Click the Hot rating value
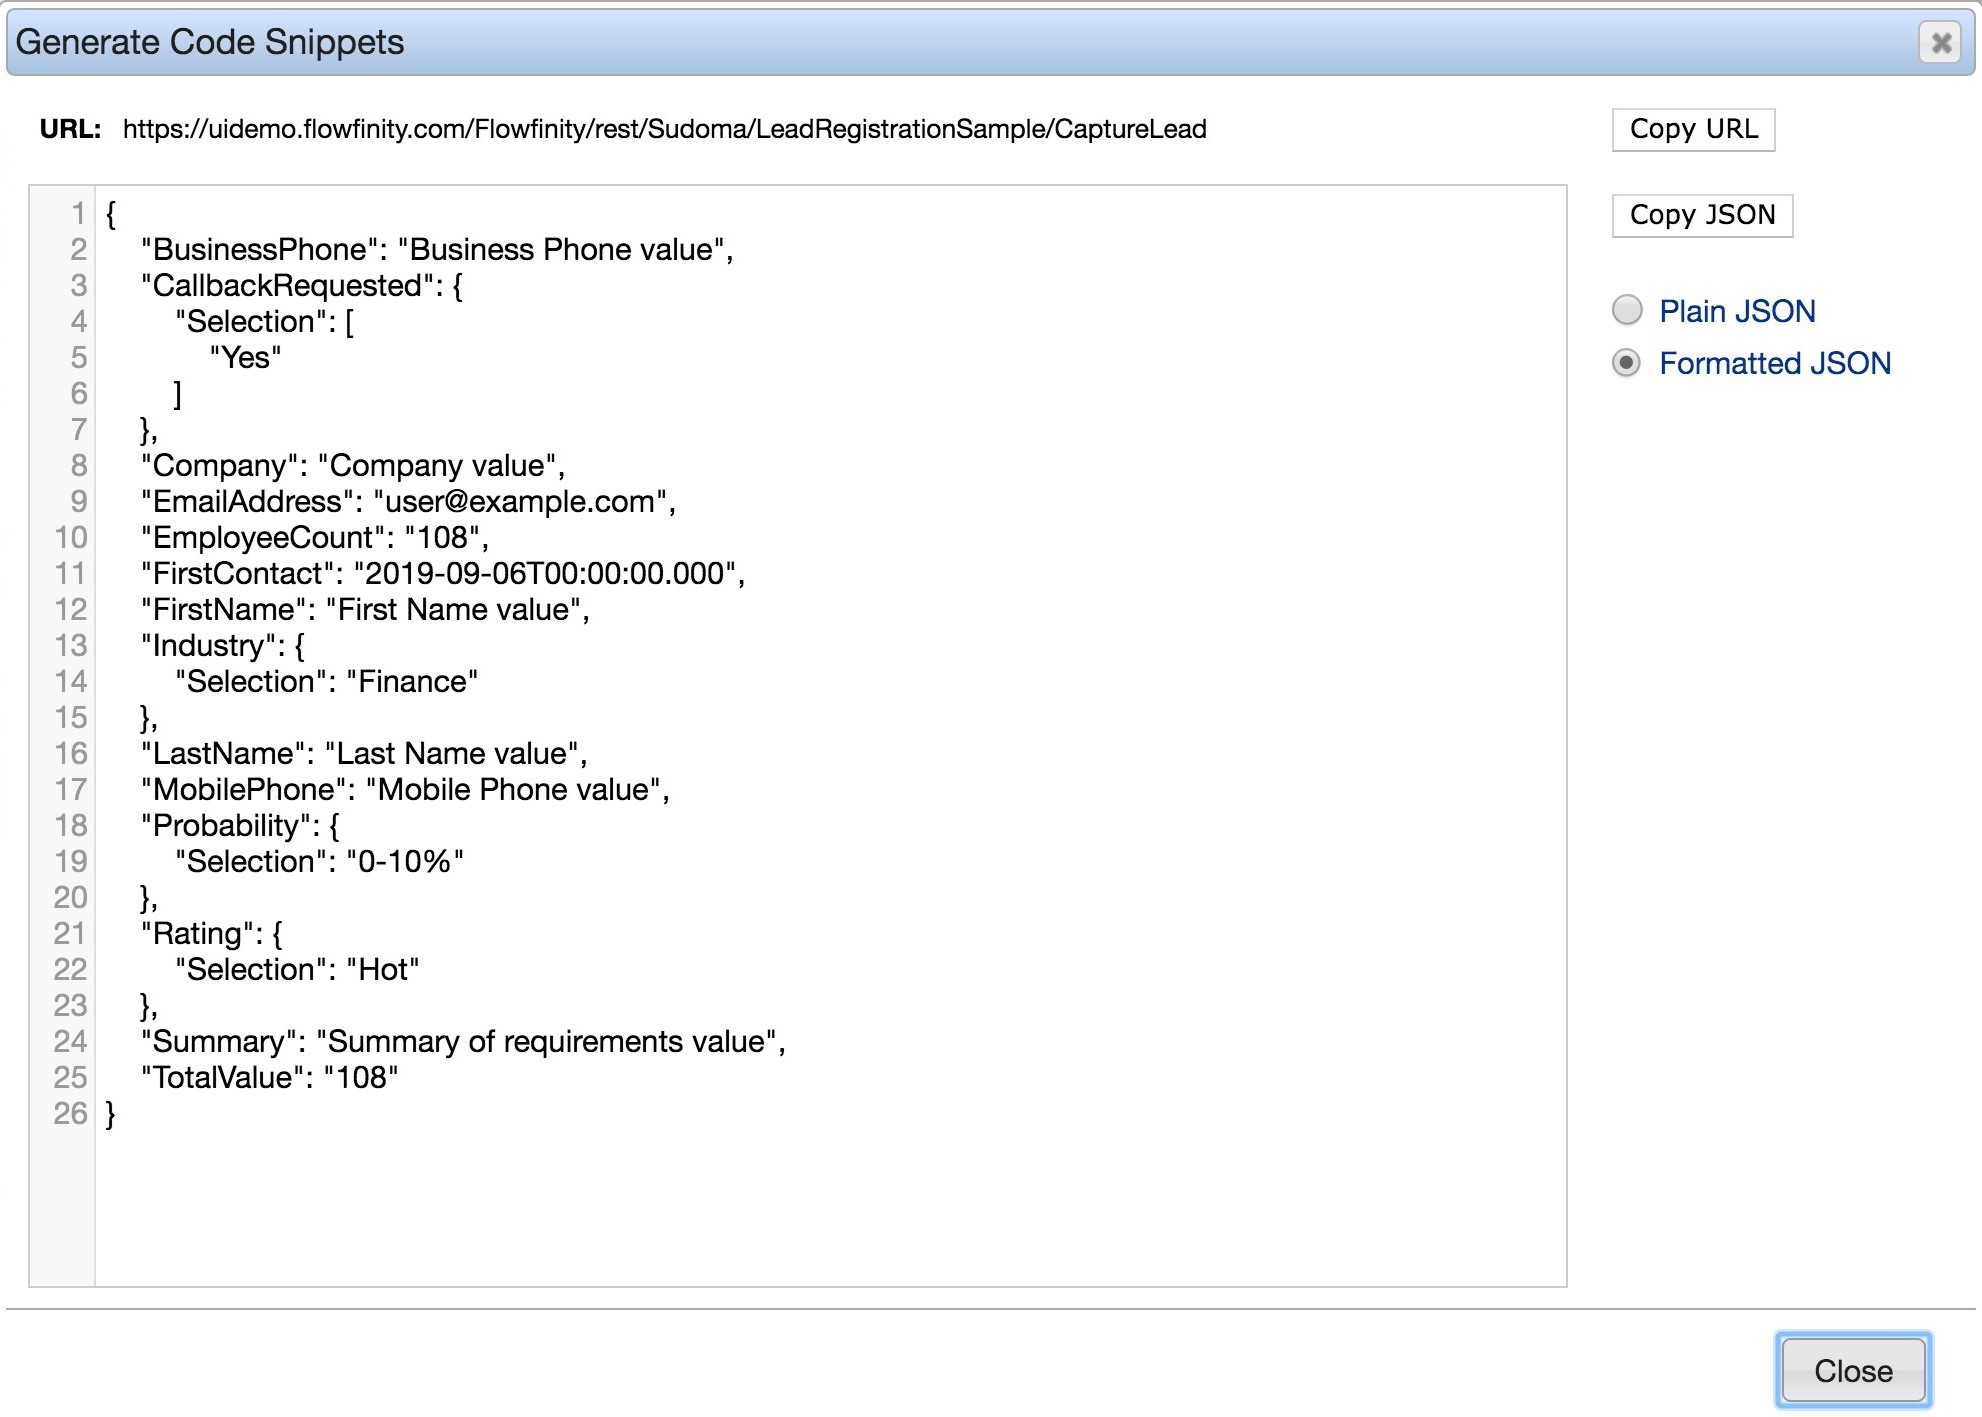This screenshot has height=1417, width=1982. click(382, 970)
